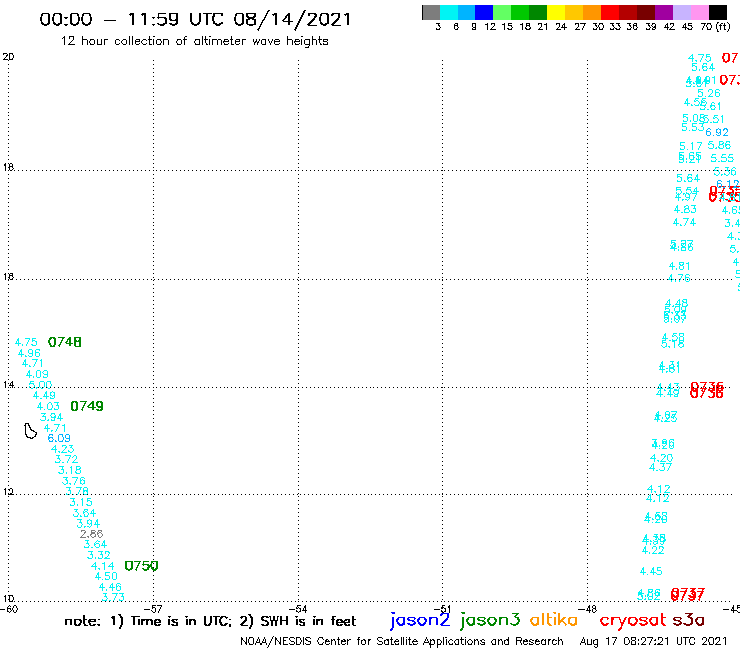The image size is (740, 650).
Task: Click the wave height value '3.72'
Action: coord(66,459)
